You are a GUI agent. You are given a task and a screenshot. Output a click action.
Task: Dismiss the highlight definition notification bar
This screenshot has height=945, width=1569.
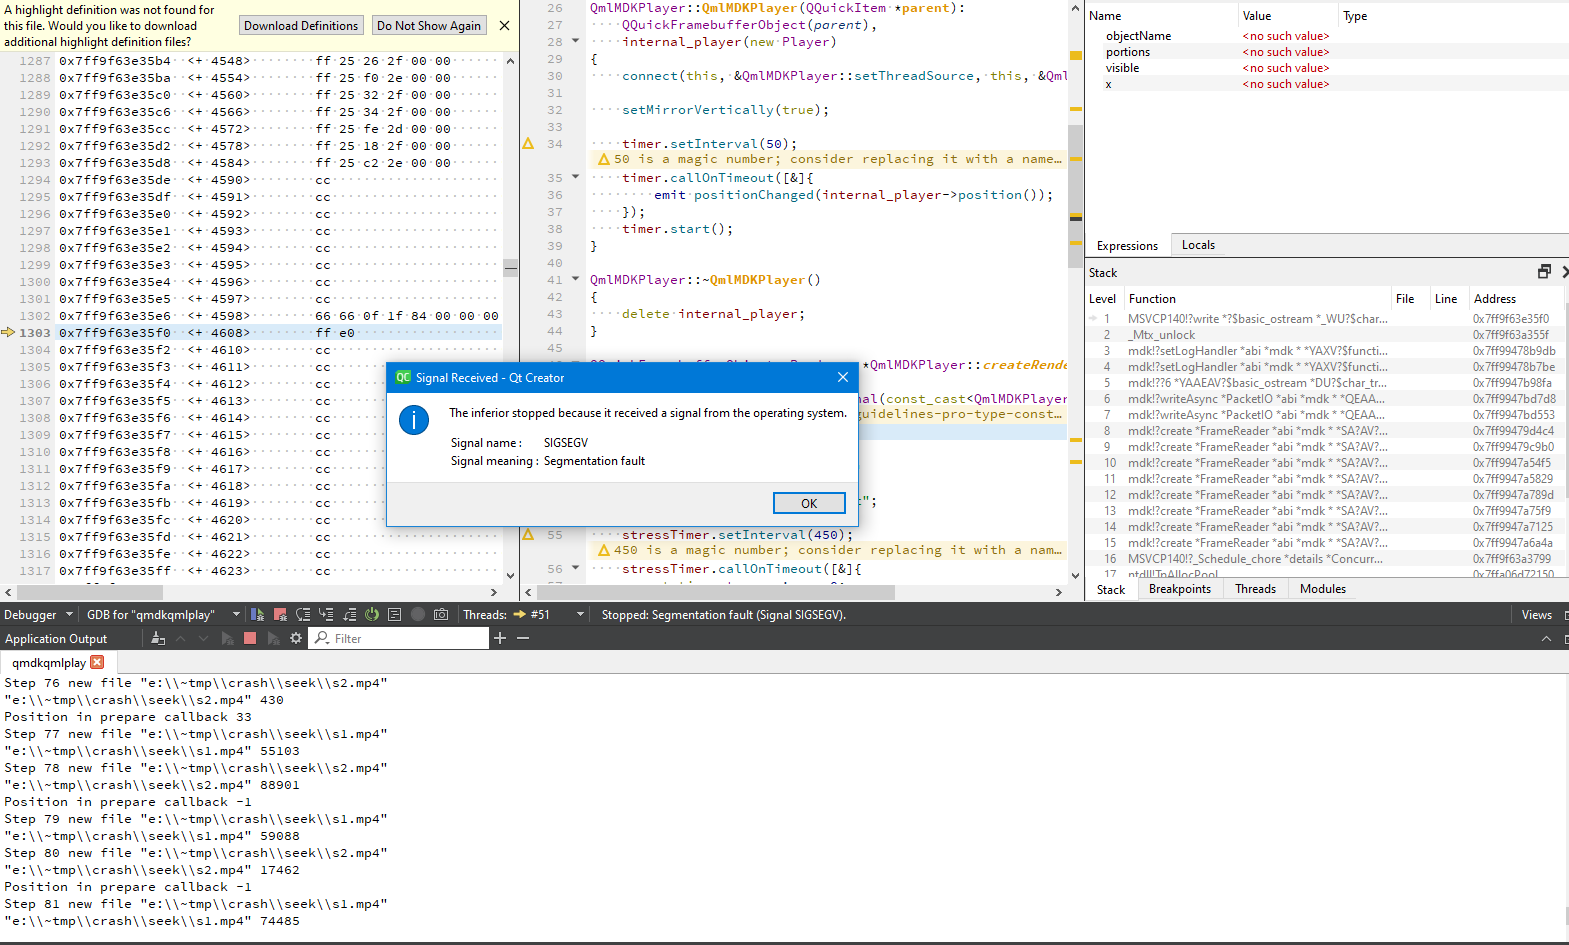pyautogui.click(x=504, y=25)
